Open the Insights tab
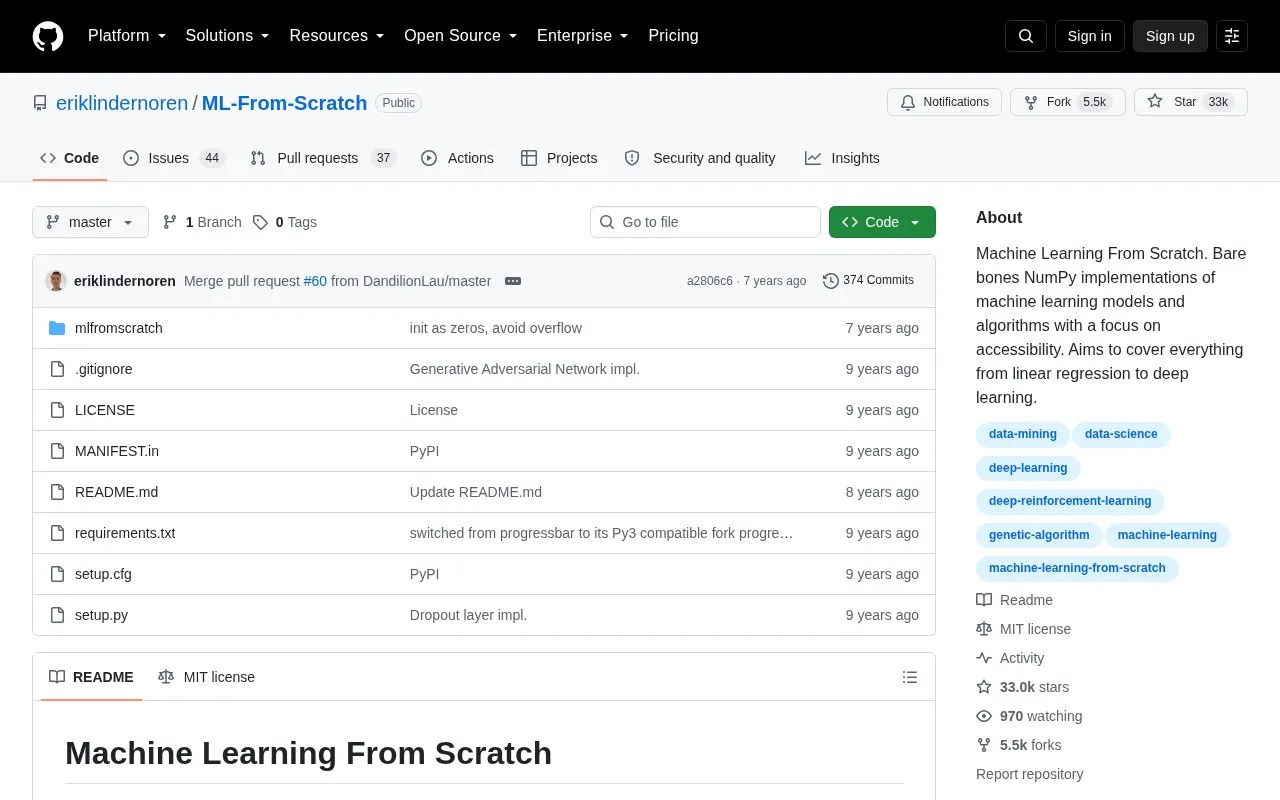The image size is (1280, 800). coord(842,158)
